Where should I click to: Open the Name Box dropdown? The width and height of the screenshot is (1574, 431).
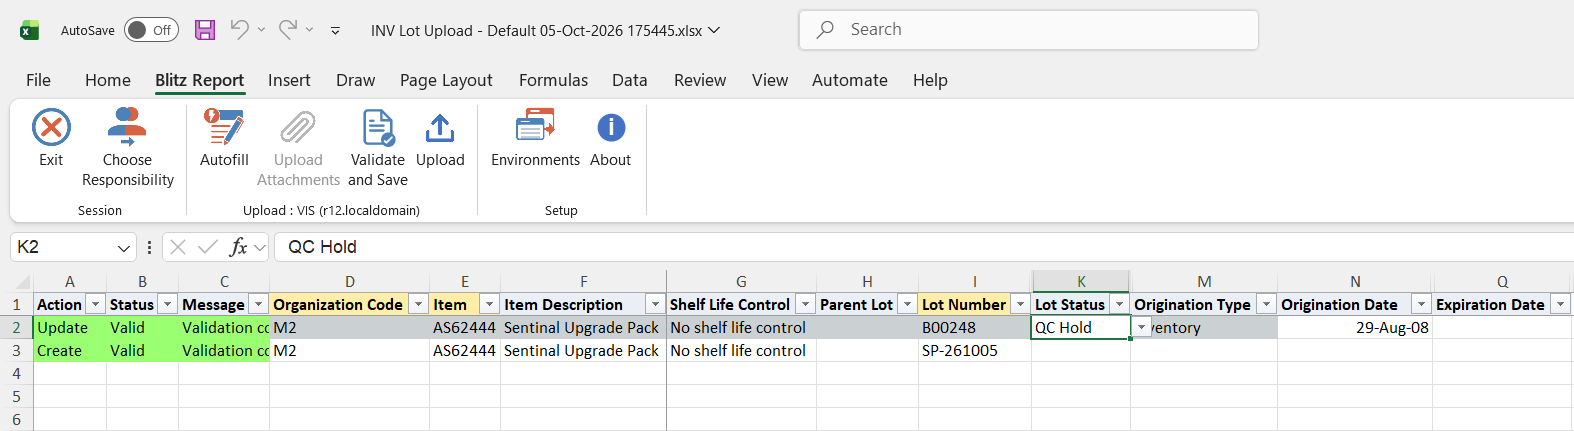124,248
